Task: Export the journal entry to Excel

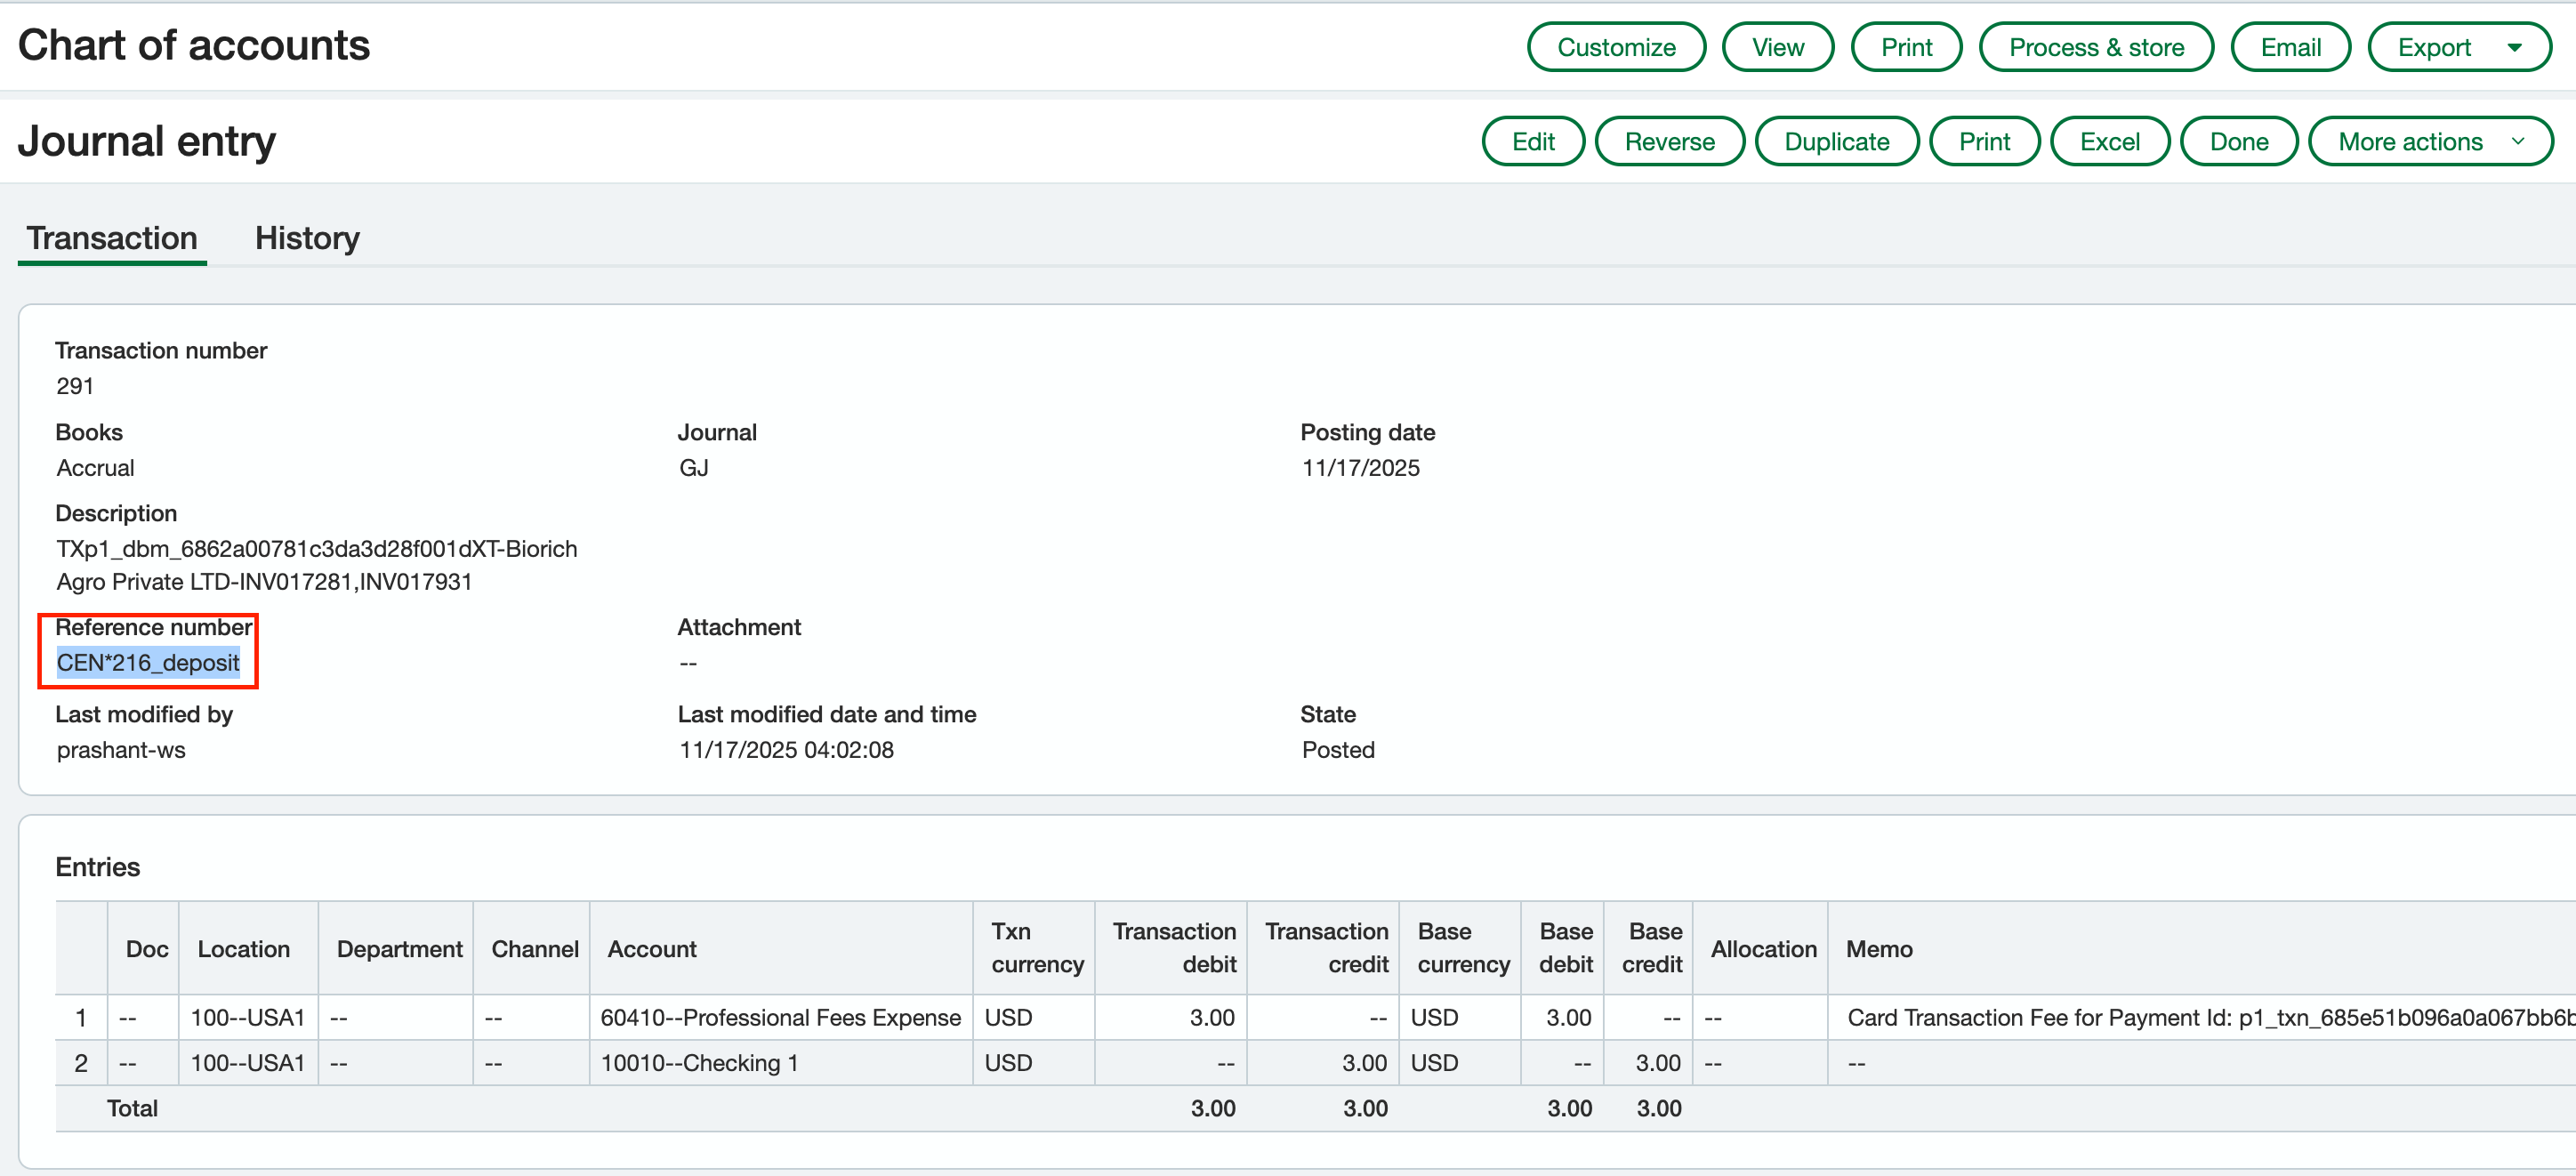Action: (2109, 141)
